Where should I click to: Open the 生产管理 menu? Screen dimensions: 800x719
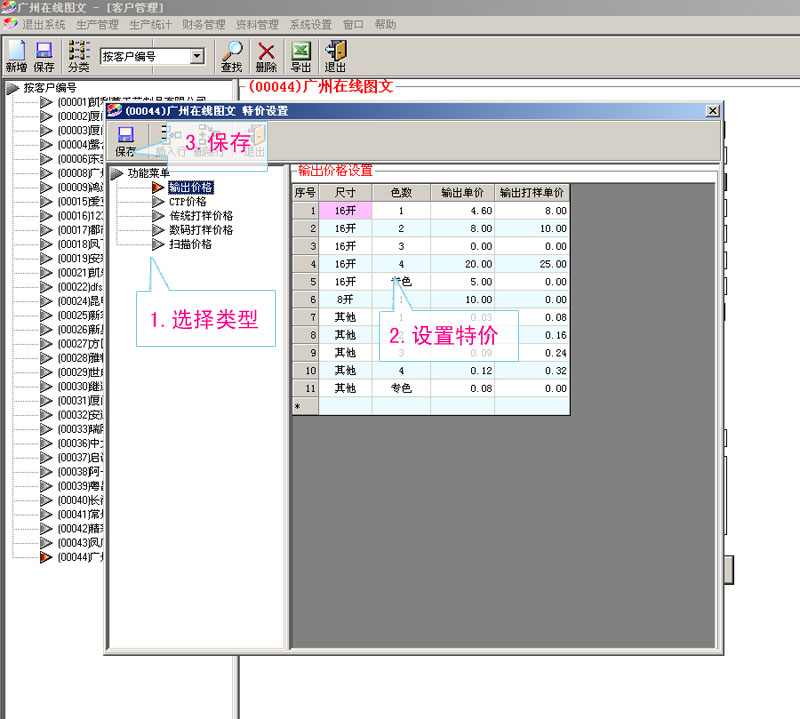97,24
